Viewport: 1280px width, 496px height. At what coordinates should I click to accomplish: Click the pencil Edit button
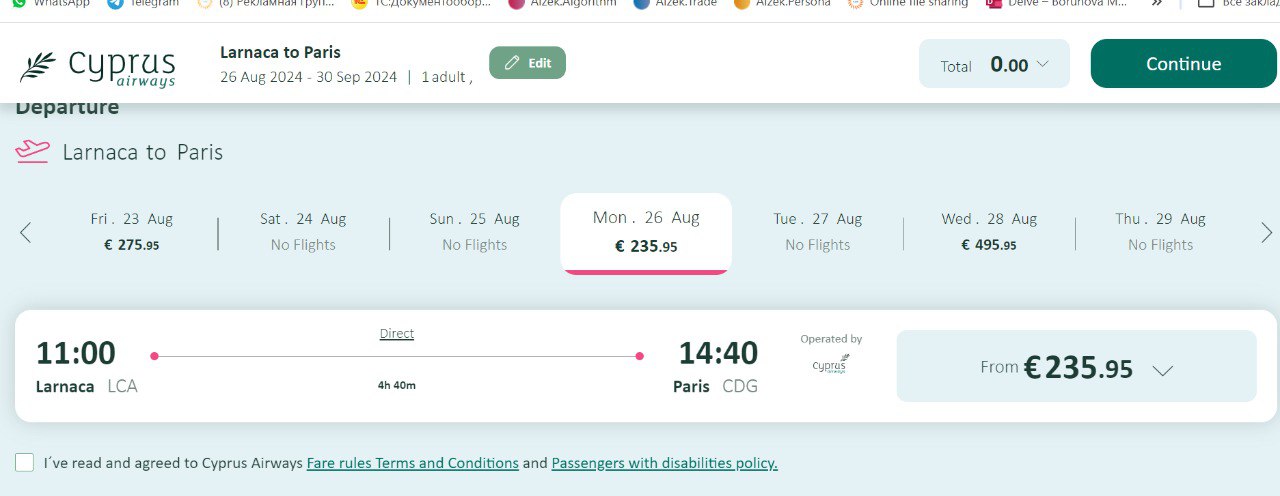[527, 63]
